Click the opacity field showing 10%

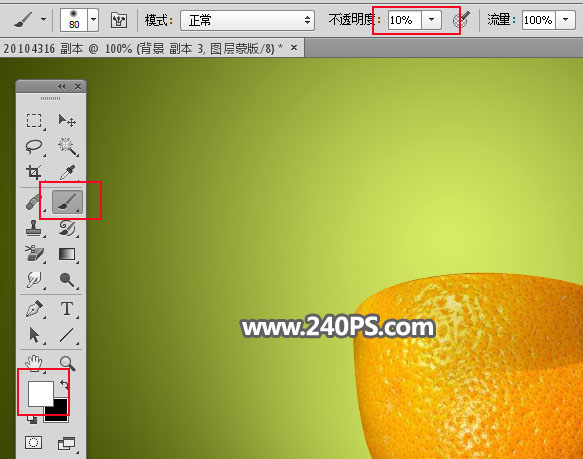(x=405, y=20)
